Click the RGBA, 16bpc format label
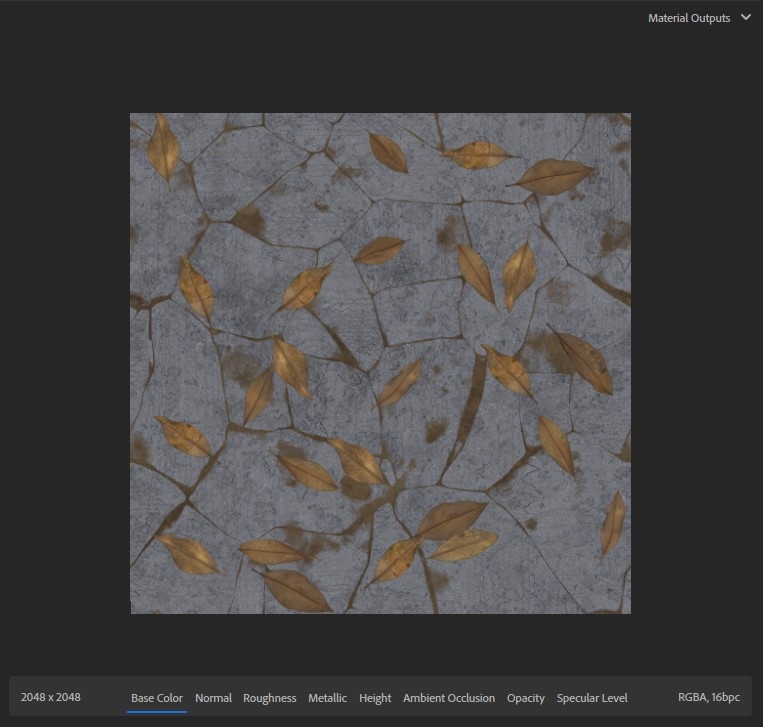The width and height of the screenshot is (763, 727). coord(708,697)
